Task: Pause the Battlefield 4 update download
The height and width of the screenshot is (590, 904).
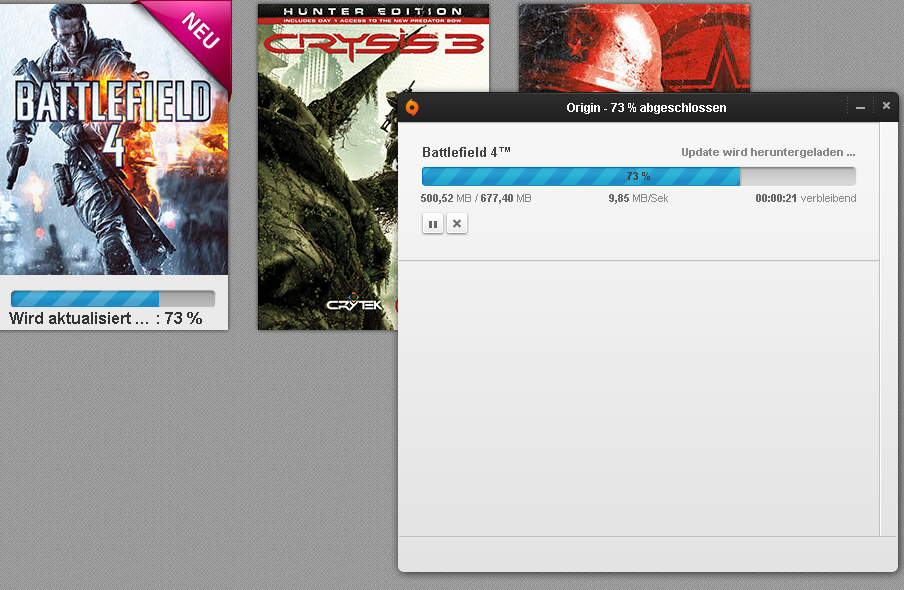Action: (x=433, y=224)
